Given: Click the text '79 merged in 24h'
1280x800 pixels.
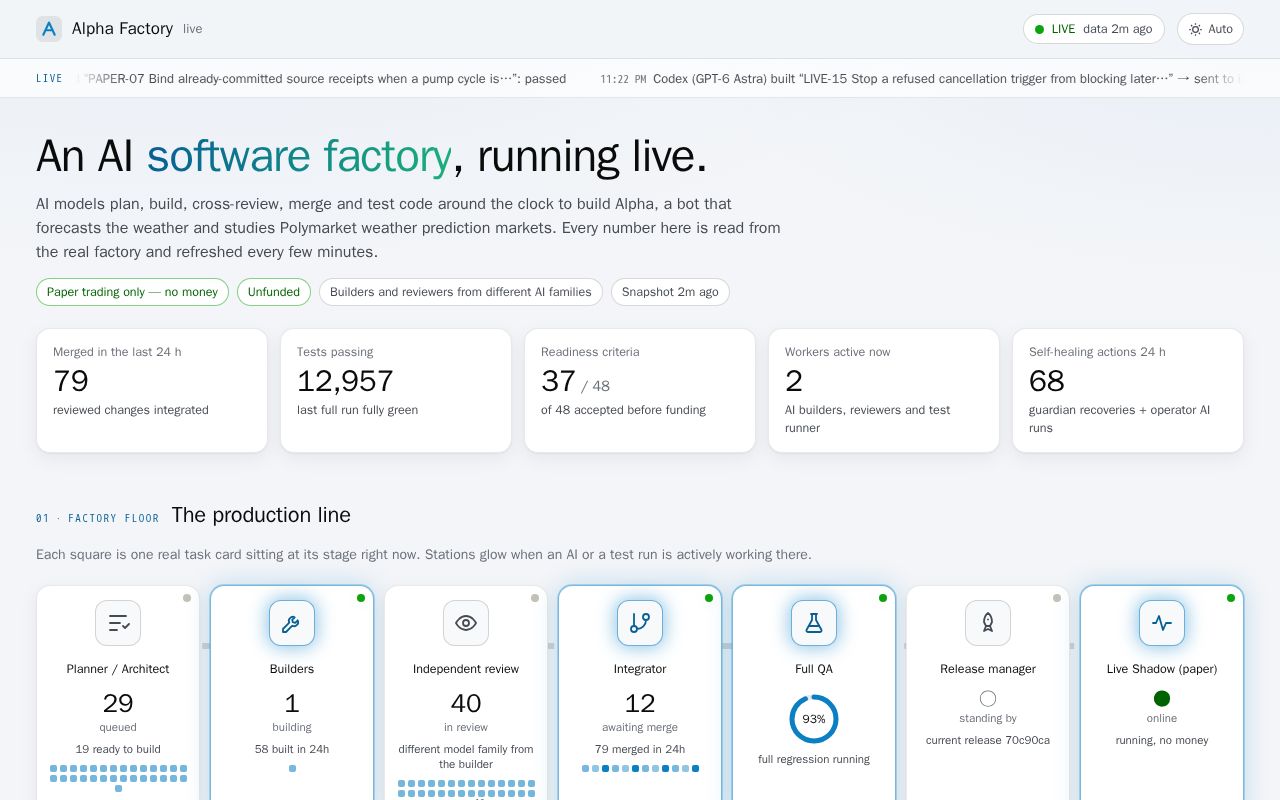Looking at the screenshot, I should pos(640,749).
